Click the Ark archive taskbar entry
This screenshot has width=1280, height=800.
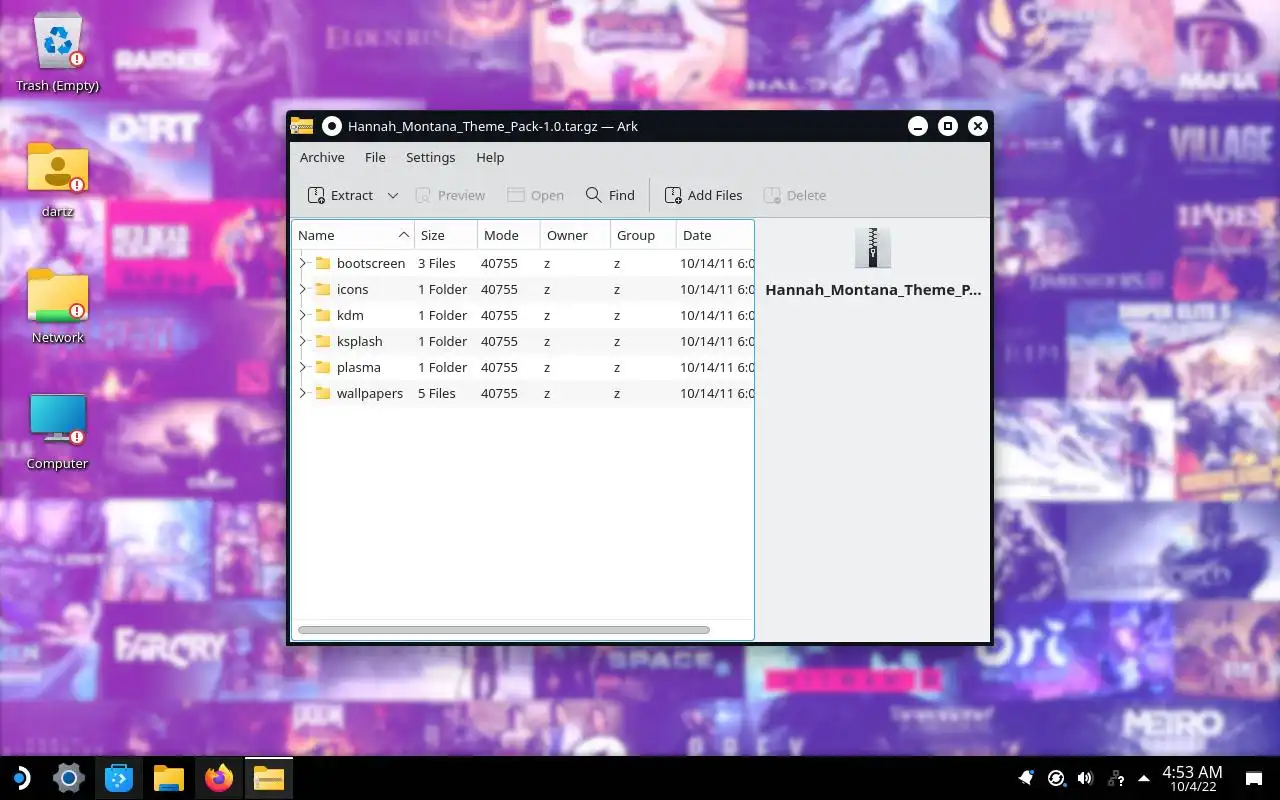tap(269, 778)
